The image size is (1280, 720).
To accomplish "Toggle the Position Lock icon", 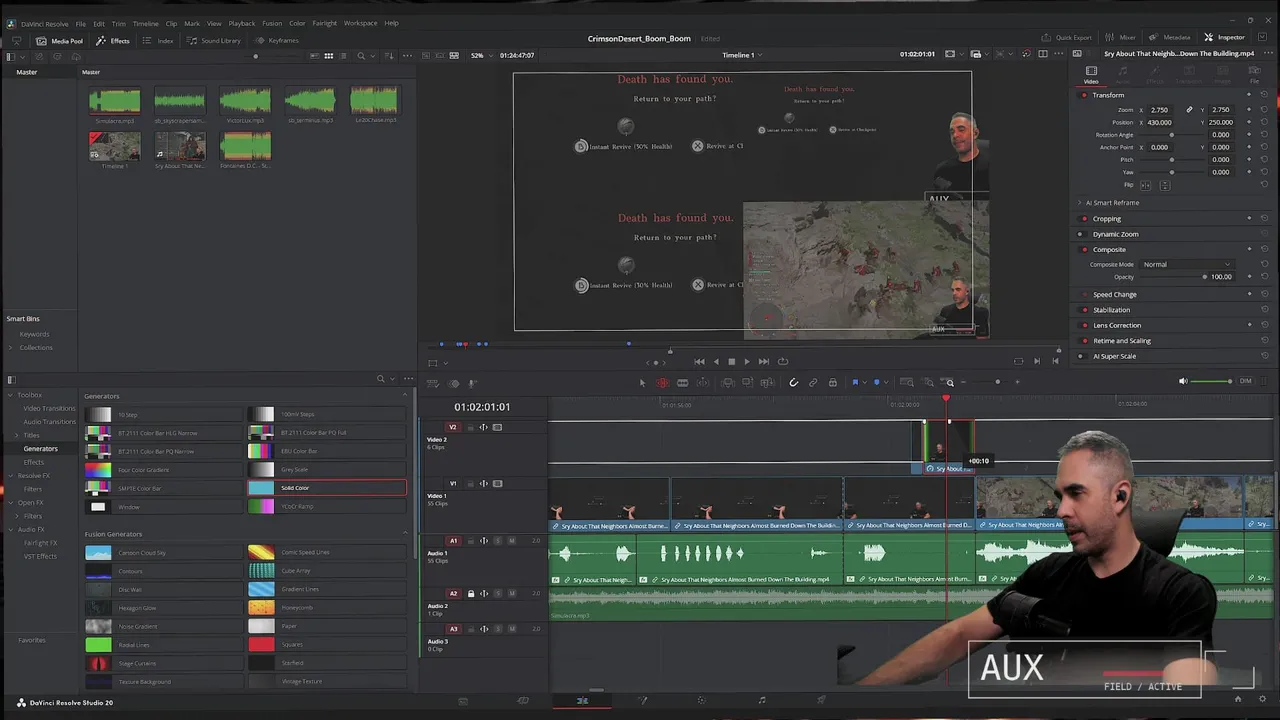I will point(832,382).
